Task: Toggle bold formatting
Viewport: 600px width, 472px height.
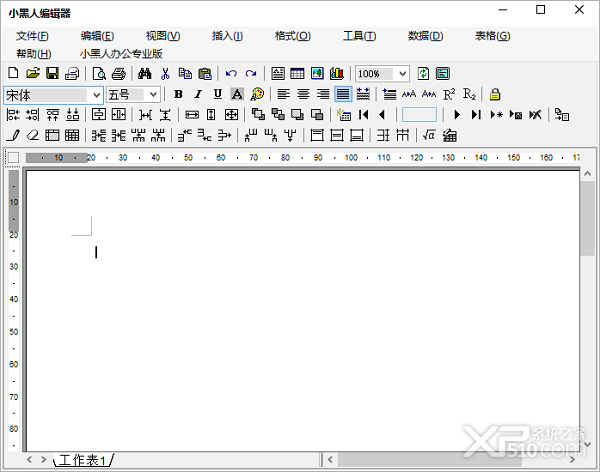Action: coord(178,94)
